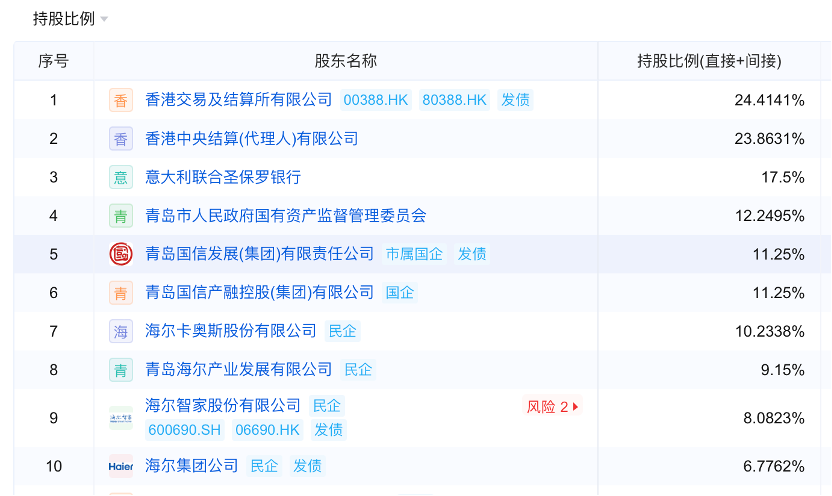The height and width of the screenshot is (496, 832).
Task: Open stock code 00388.HK tag
Action: click(x=376, y=100)
